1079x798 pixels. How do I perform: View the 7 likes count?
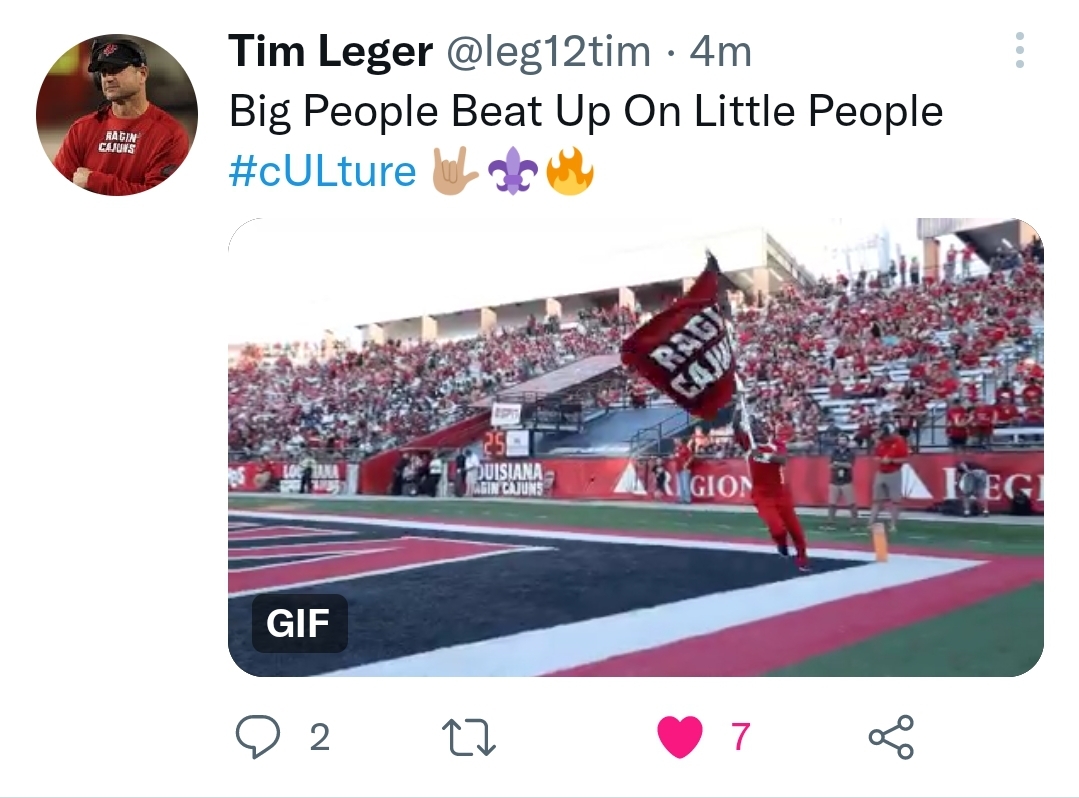pos(740,737)
